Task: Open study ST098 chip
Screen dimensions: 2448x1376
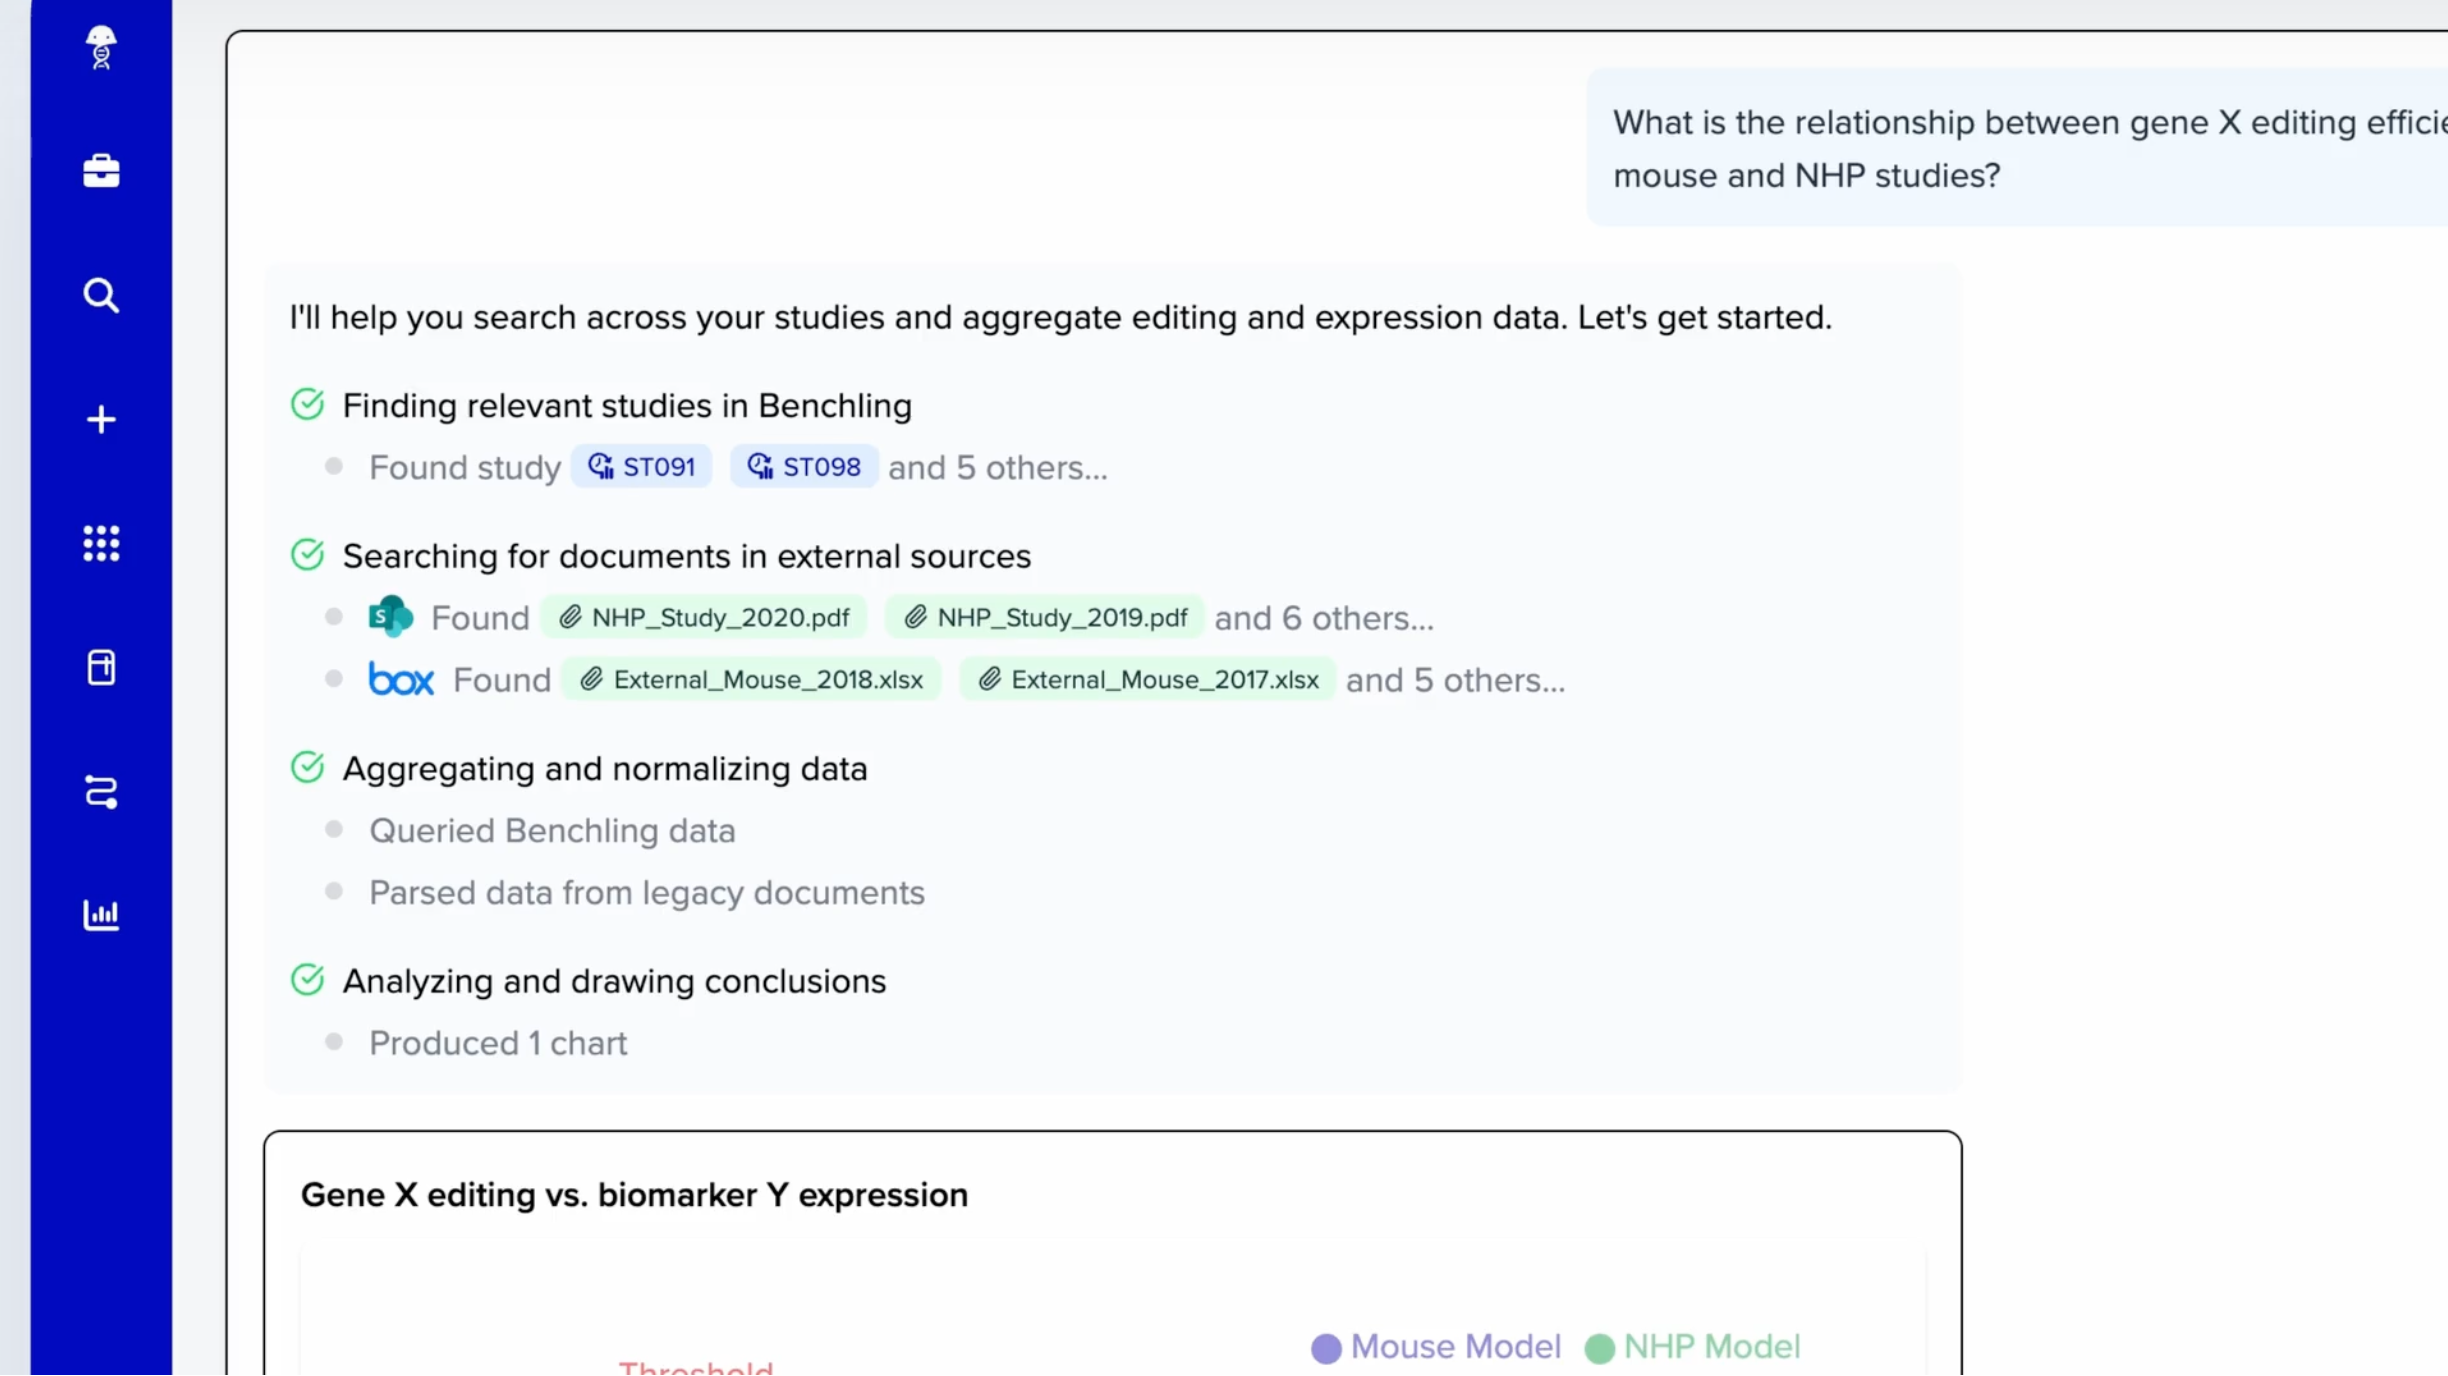Action: [x=804, y=467]
